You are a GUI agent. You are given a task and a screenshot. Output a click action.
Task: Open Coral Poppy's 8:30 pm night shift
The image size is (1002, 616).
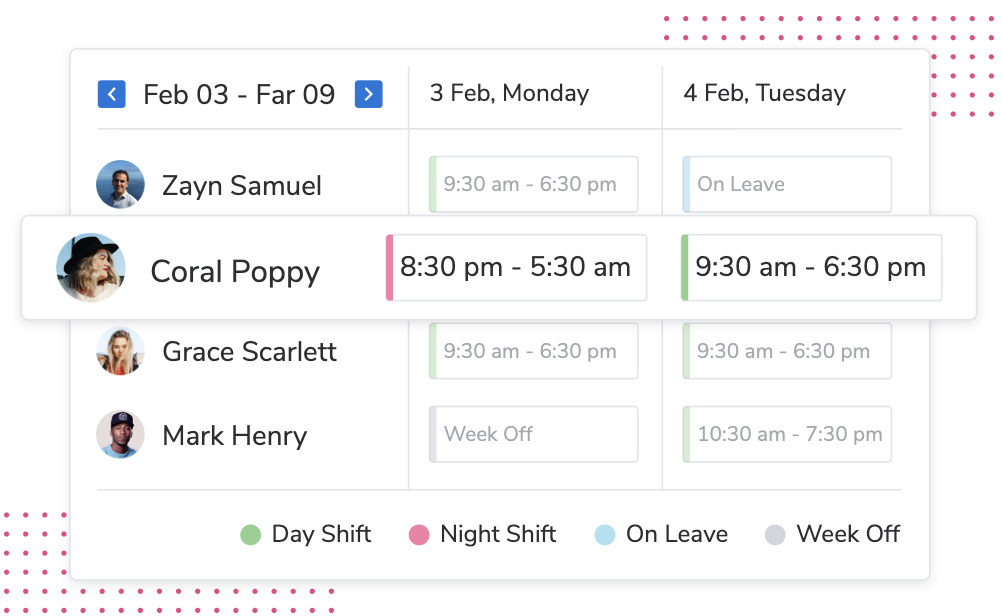516,268
